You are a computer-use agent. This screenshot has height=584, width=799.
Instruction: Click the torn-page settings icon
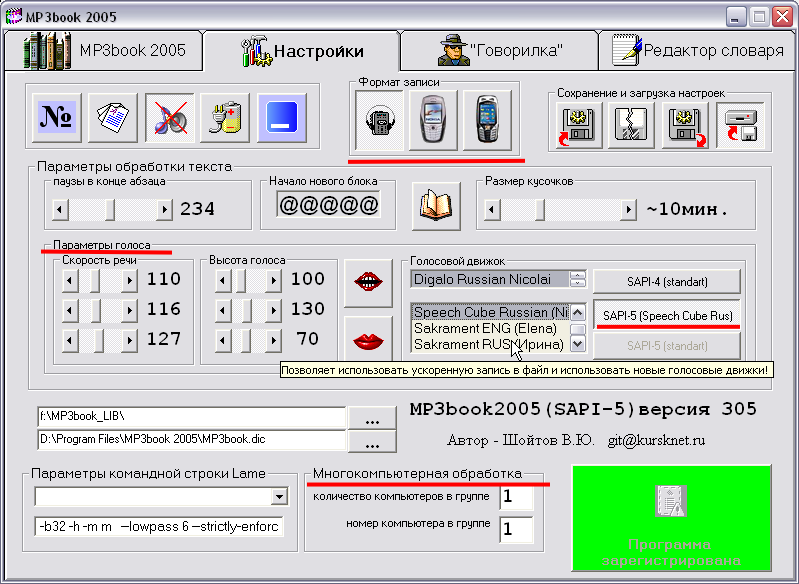(631, 125)
